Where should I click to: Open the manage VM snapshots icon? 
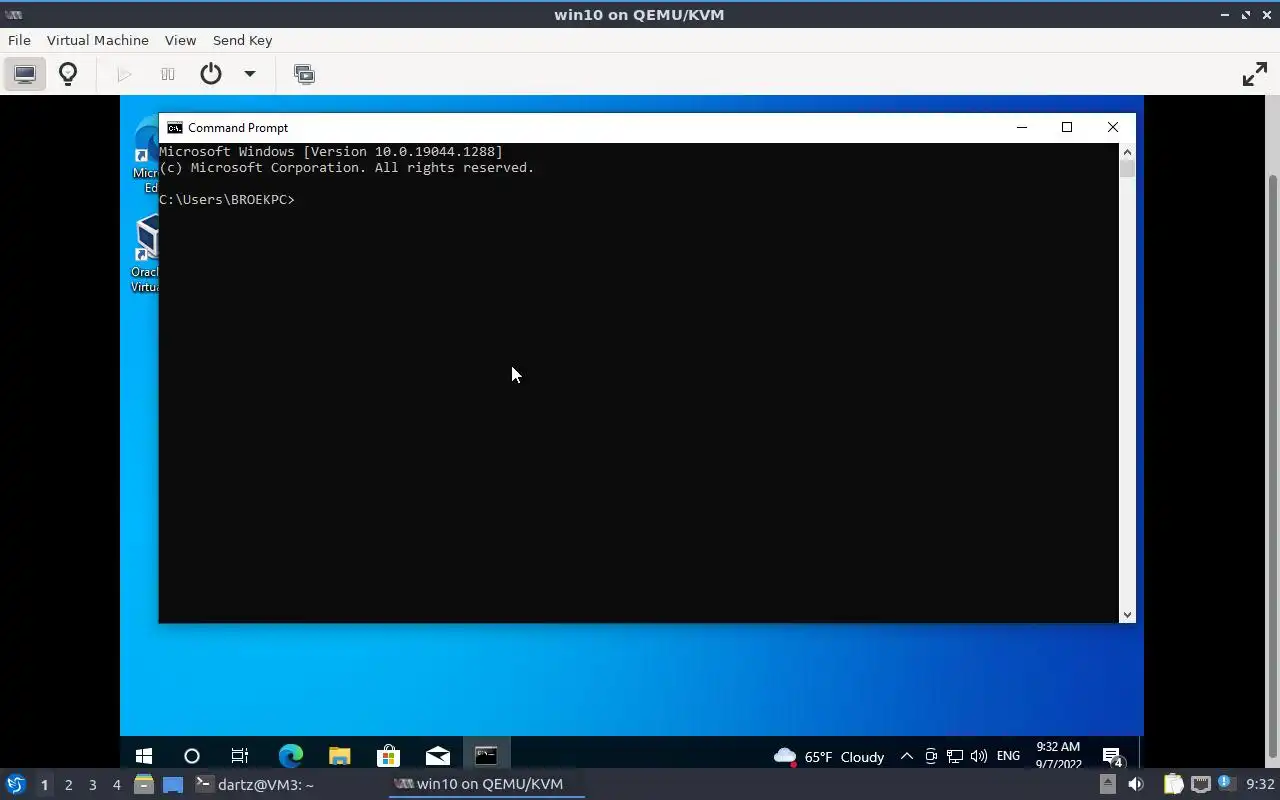[x=304, y=74]
